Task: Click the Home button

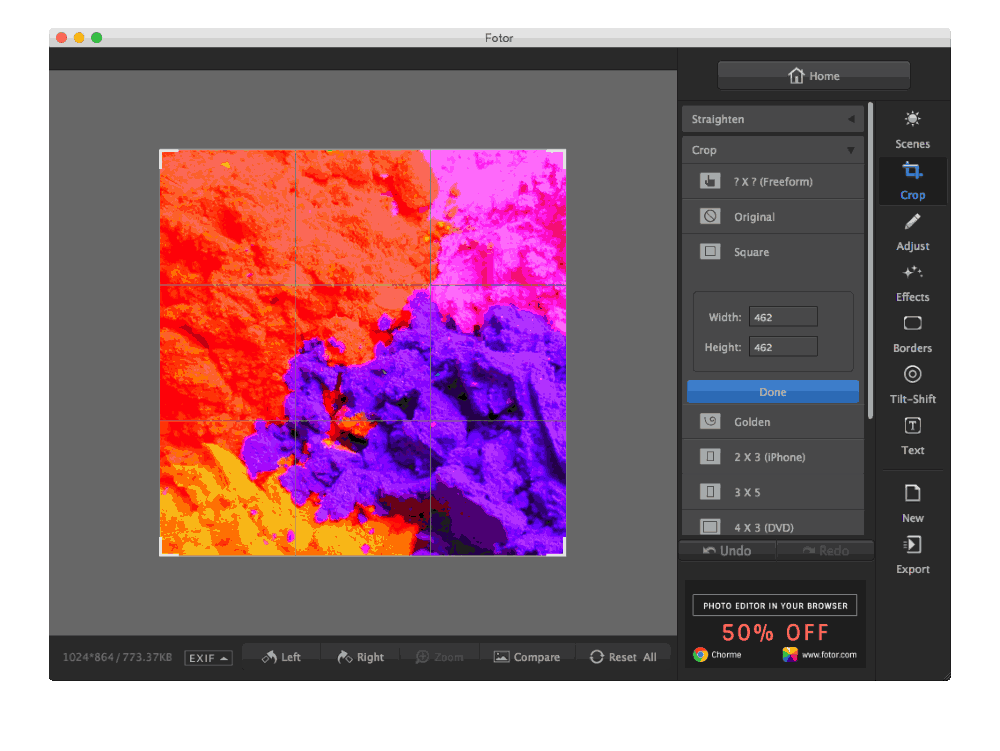Action: point(813,76)
